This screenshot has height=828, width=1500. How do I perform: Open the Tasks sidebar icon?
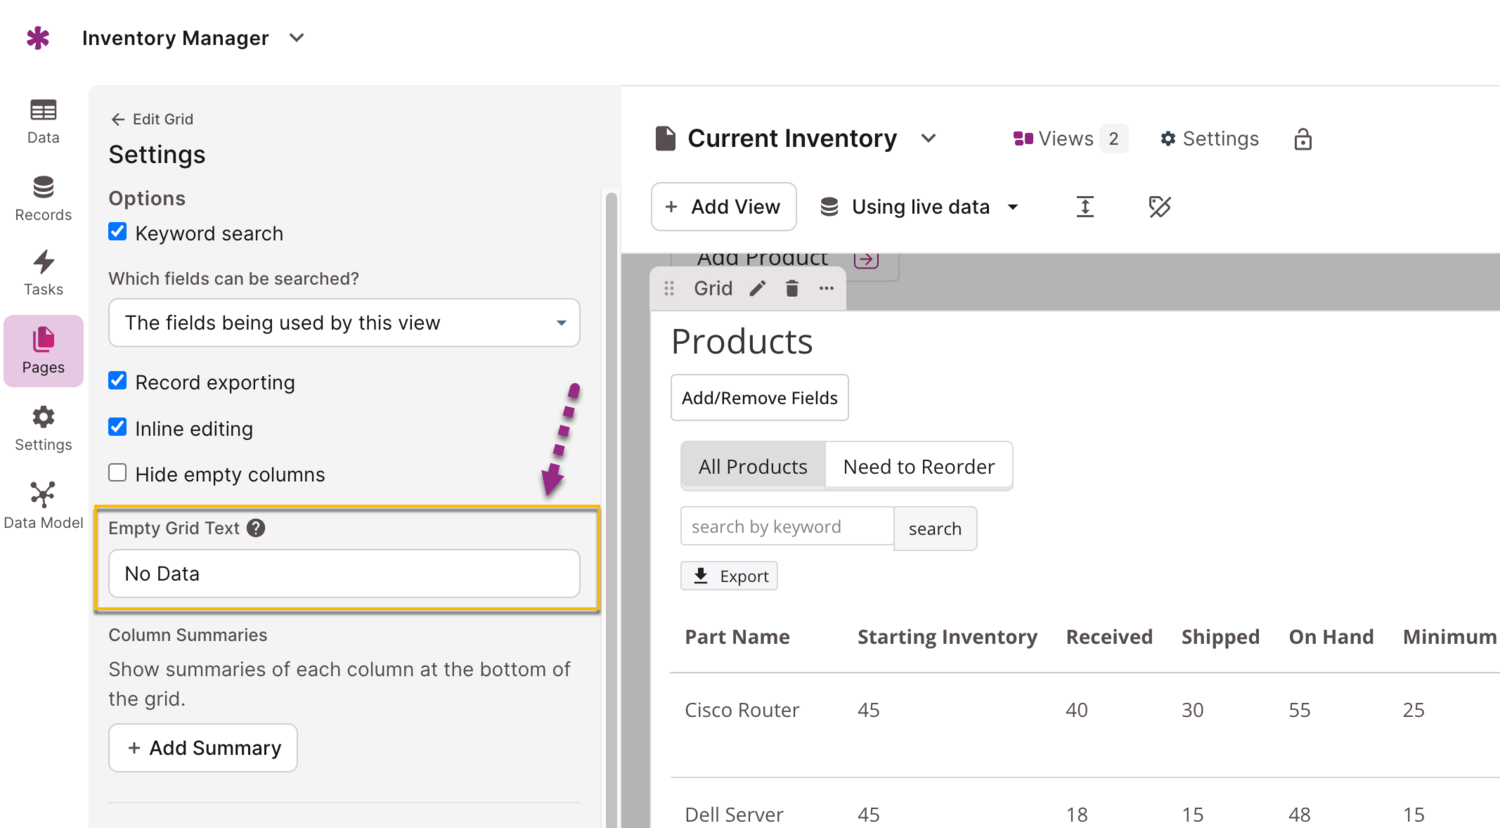(x=43, y=273)
